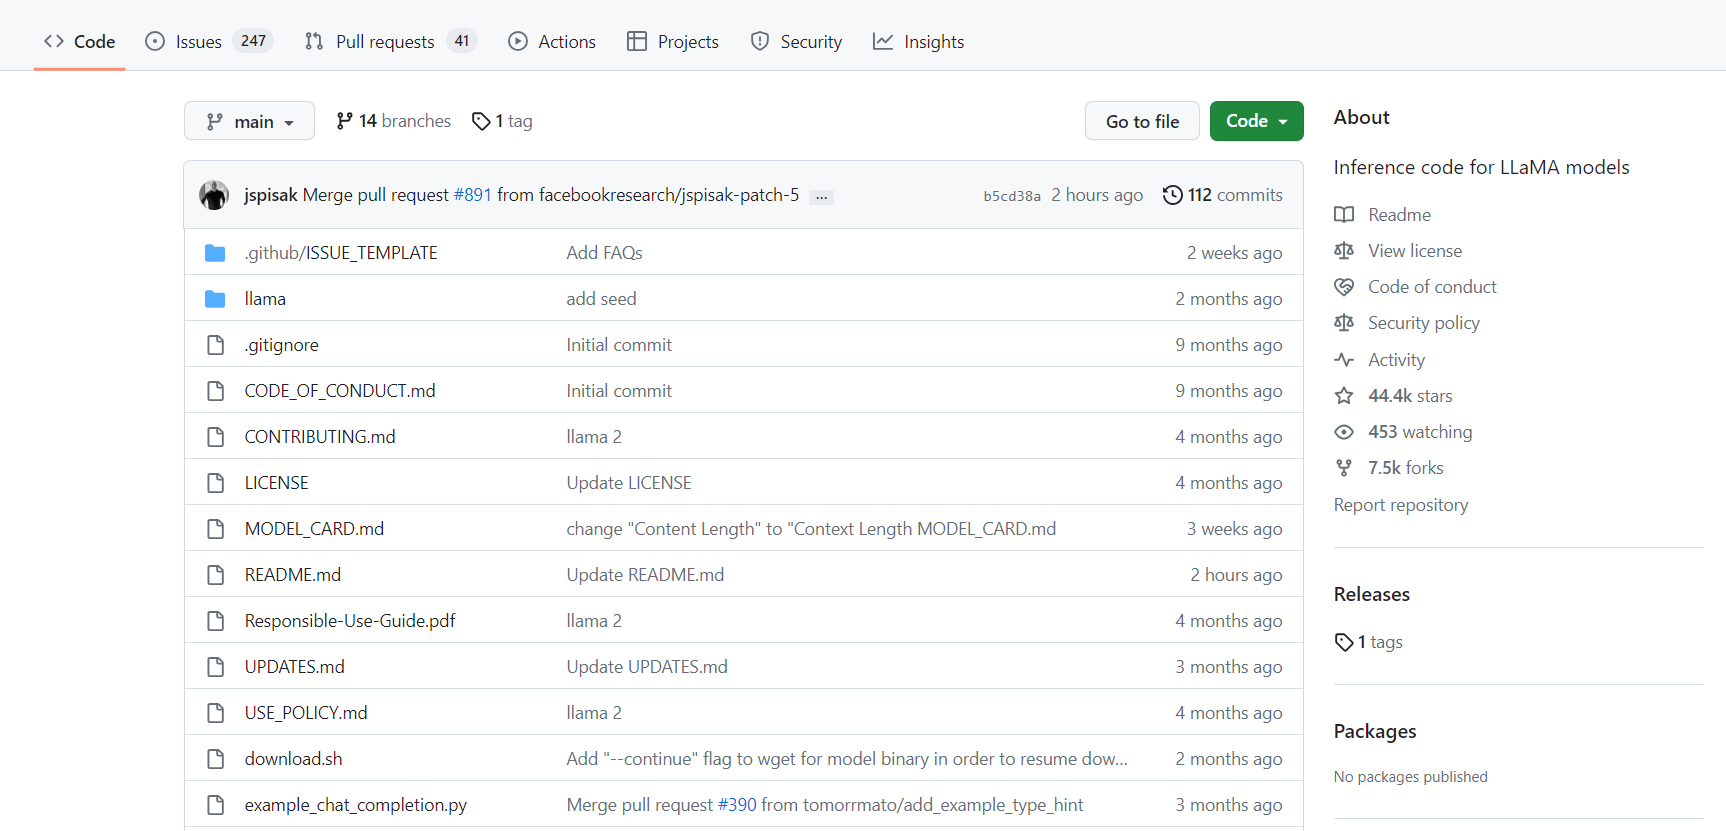This screenshot has width=1726, height=831.
Task: Click the commit history clock icon
Action: (1172, 195)
